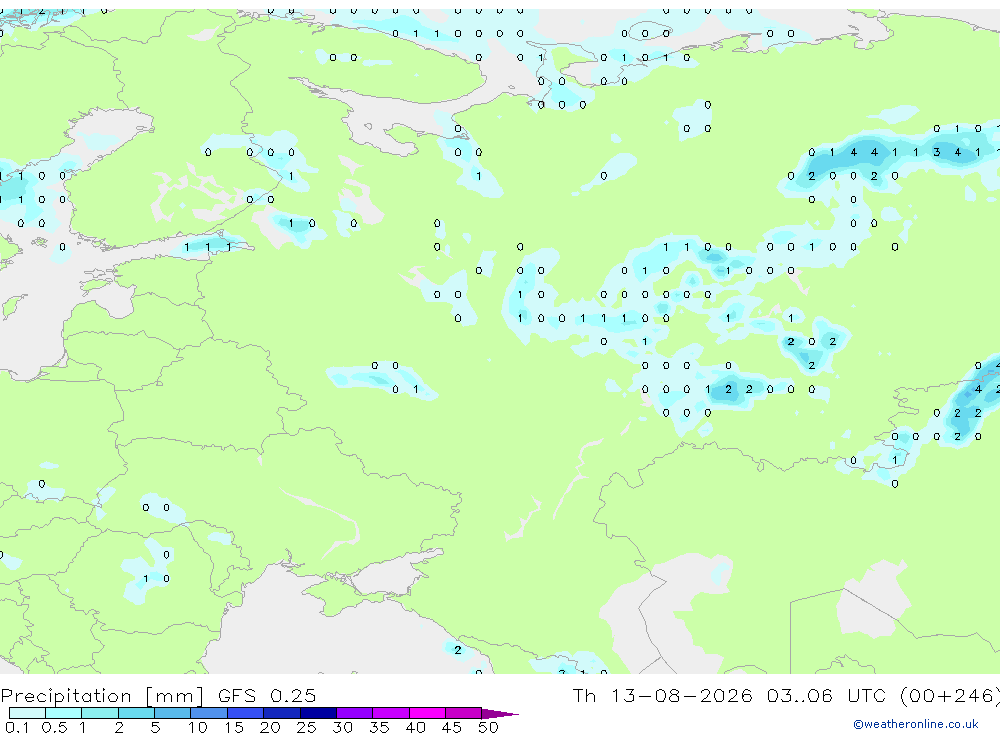1000x733 pixels.
Task: Click the 0.1–0.5 mm lightest cyan legend swatch
Action: point(27,713)
